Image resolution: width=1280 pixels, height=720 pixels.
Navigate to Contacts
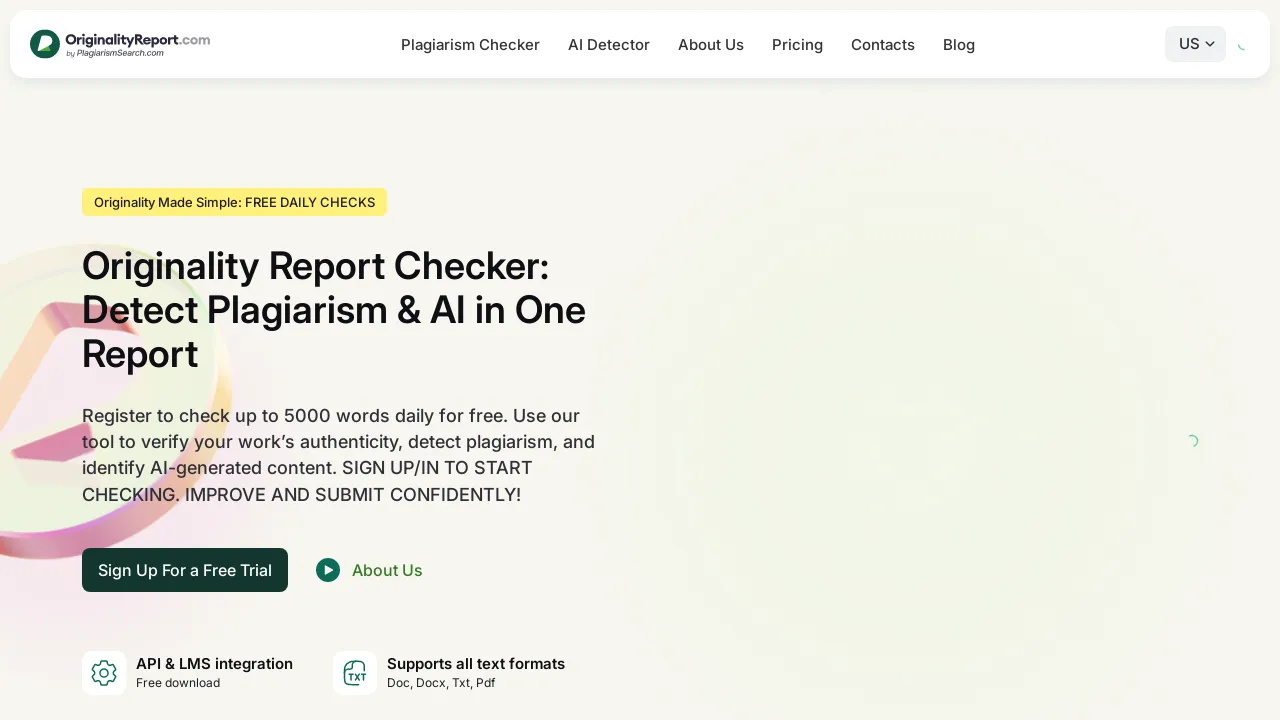tap(883, 45)
